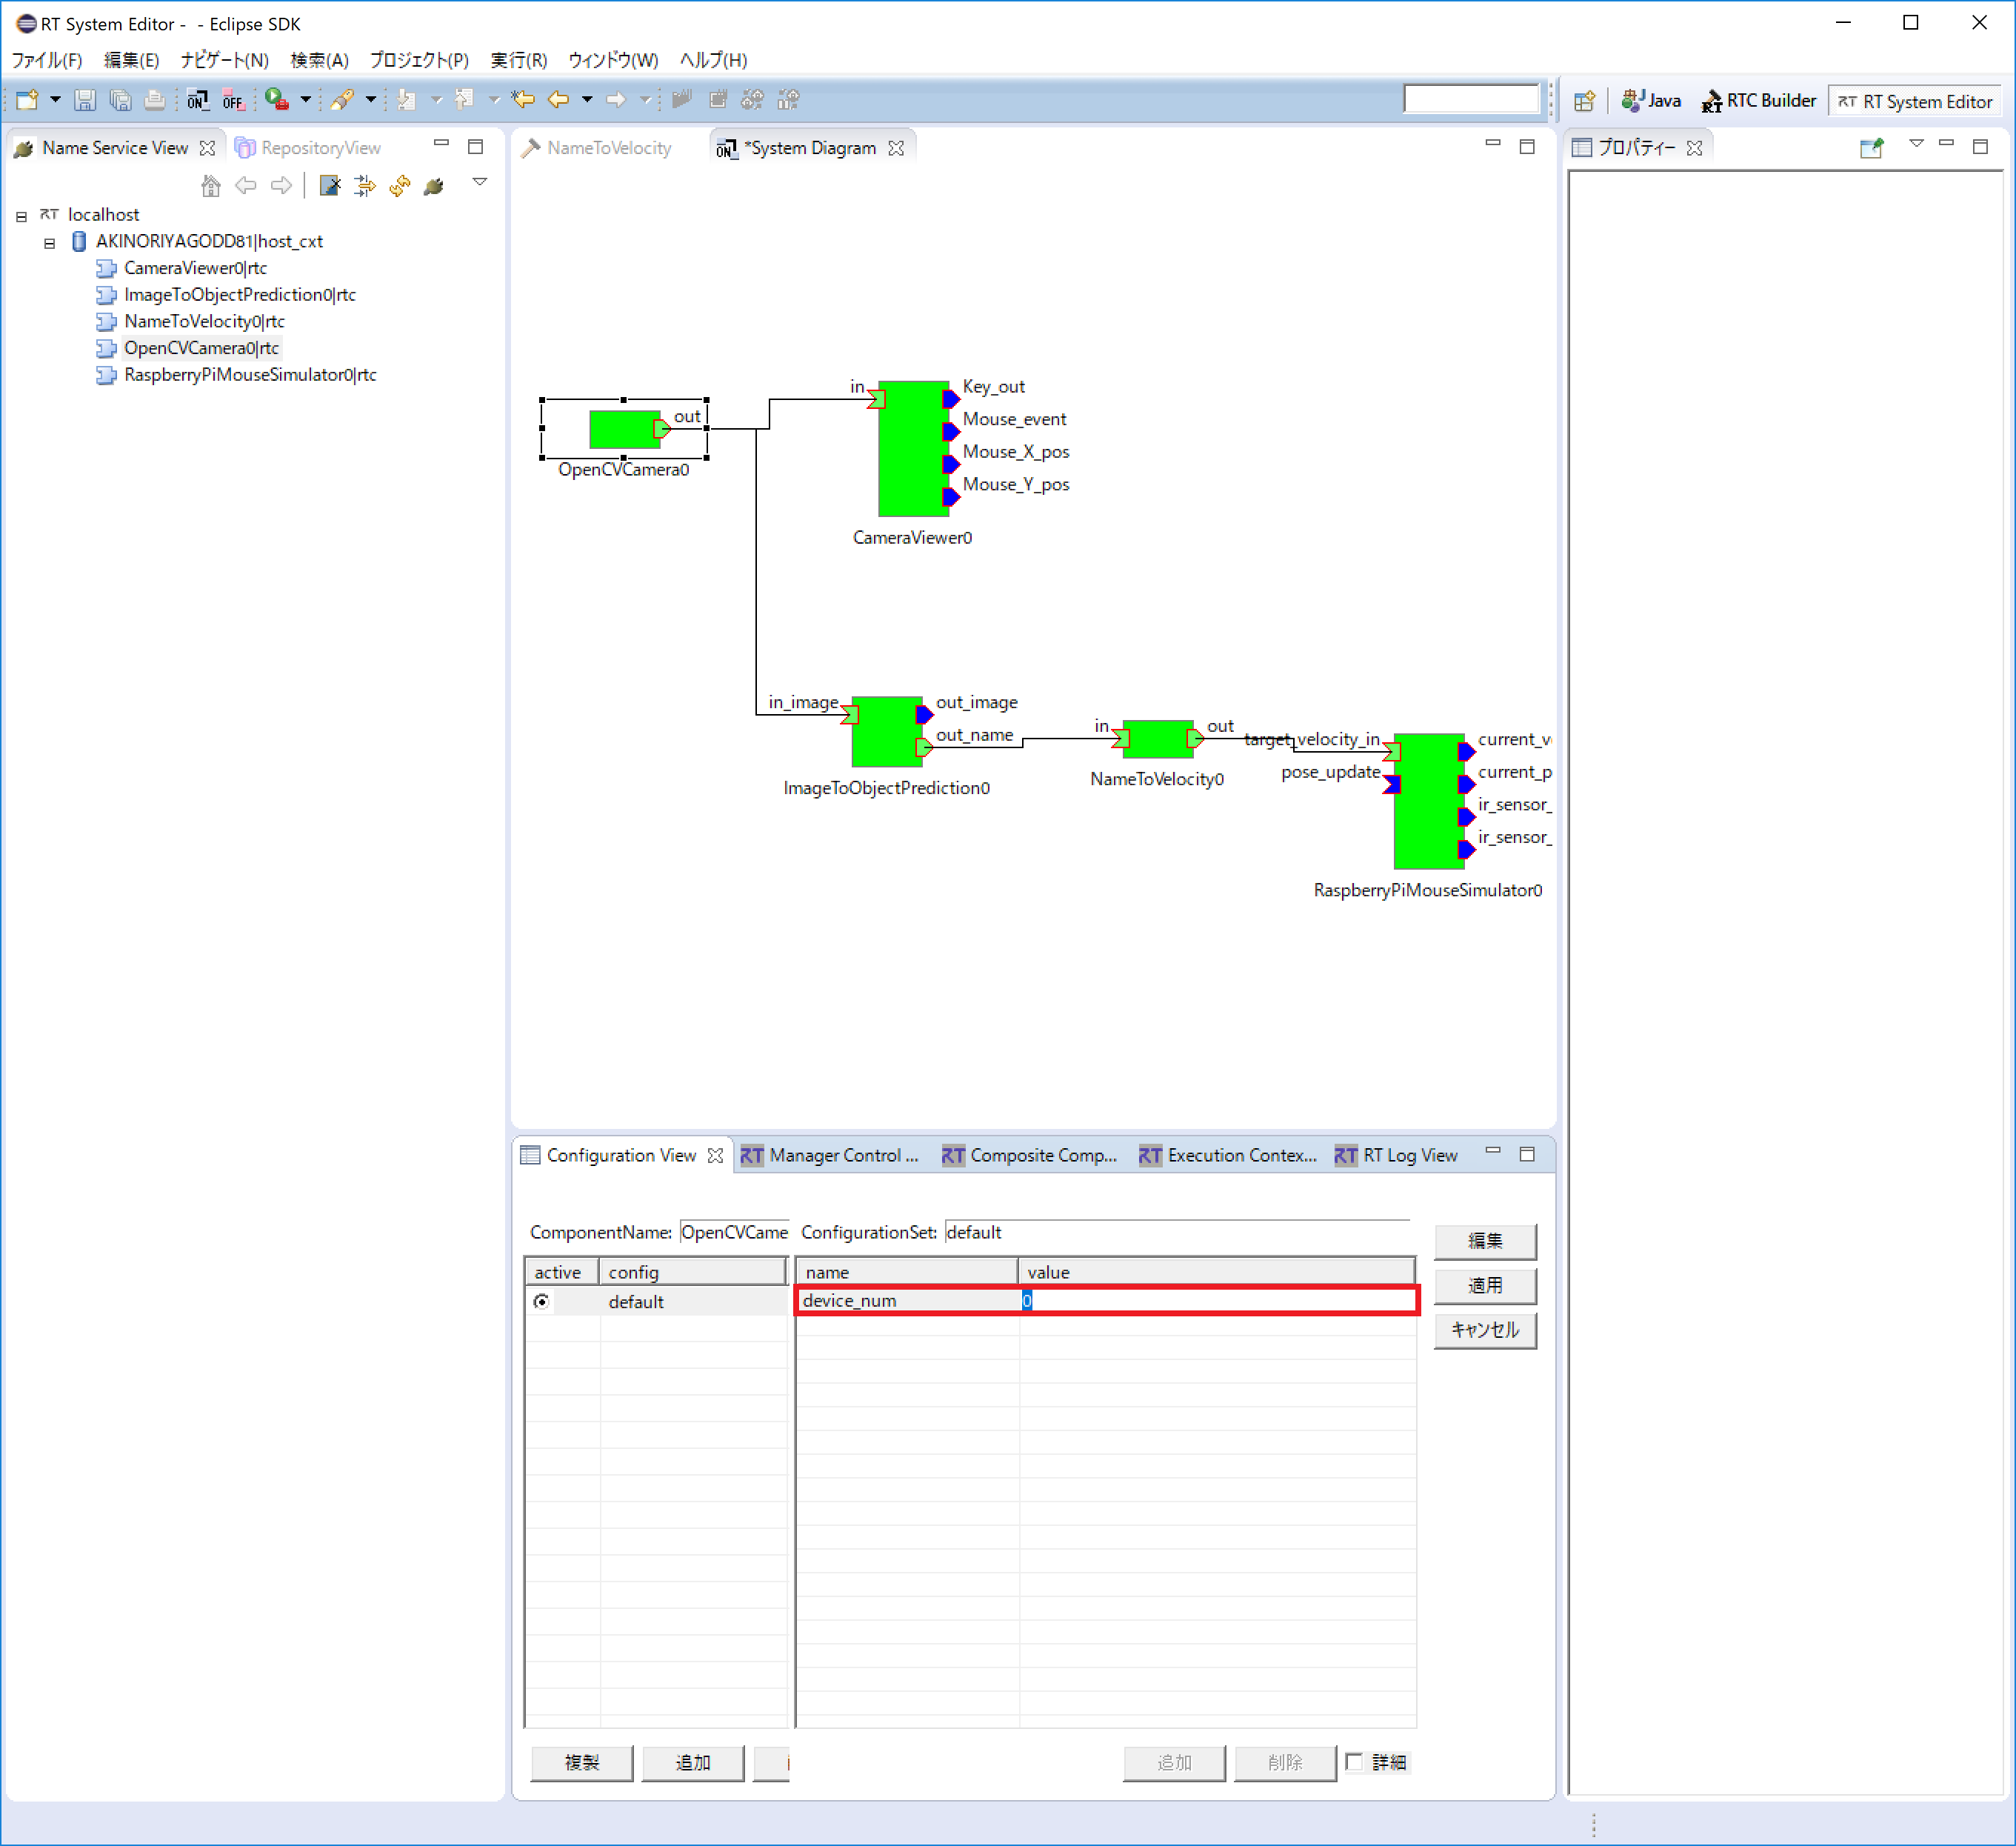Select the green OpenCVCamera0 component block
Screen dimensions: 2016x1846
pos(624,429)
